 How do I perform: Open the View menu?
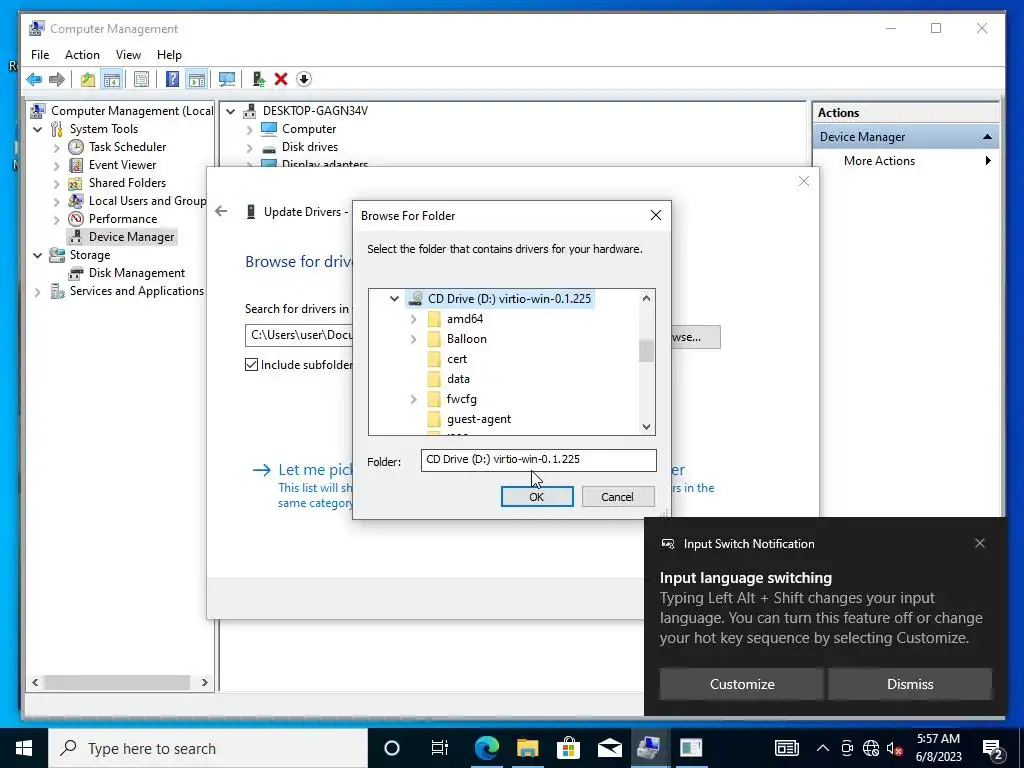pyautogui.click(x=128, y=55)
